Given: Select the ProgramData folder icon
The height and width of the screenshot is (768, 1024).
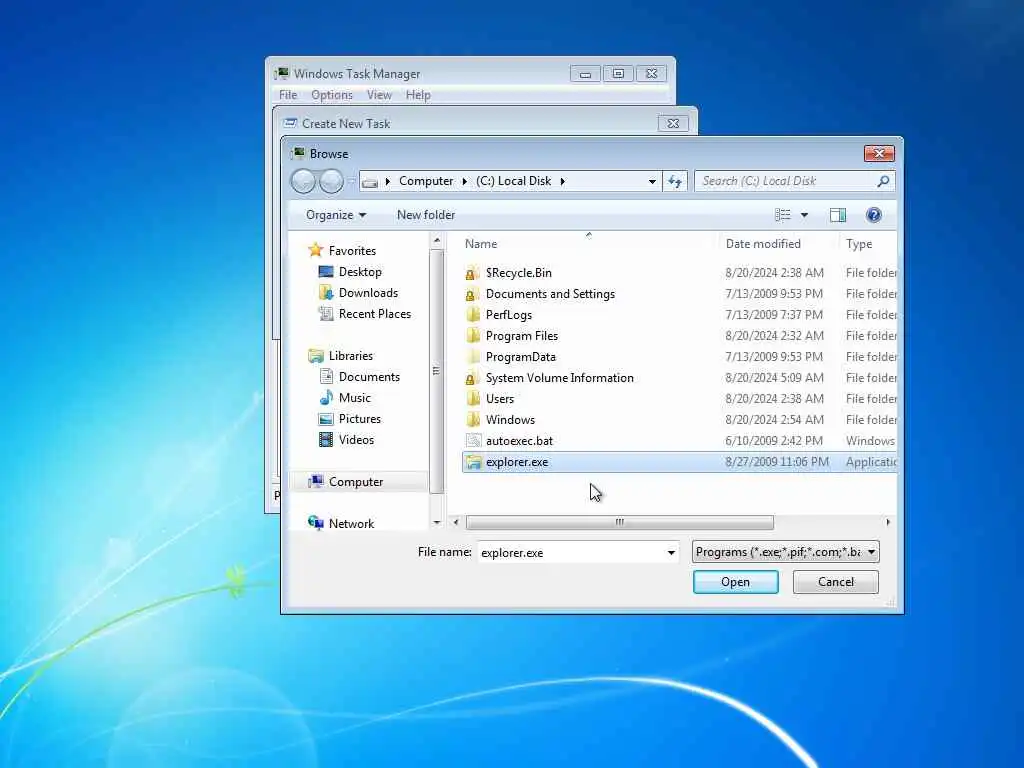Looking at the screenshot, I should [473, 357].
